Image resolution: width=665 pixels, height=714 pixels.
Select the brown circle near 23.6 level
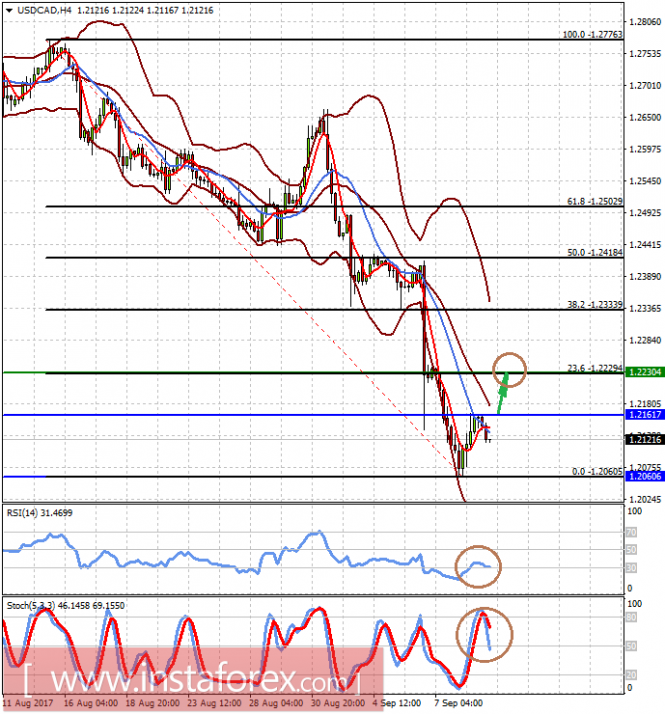tap(509, 370)
